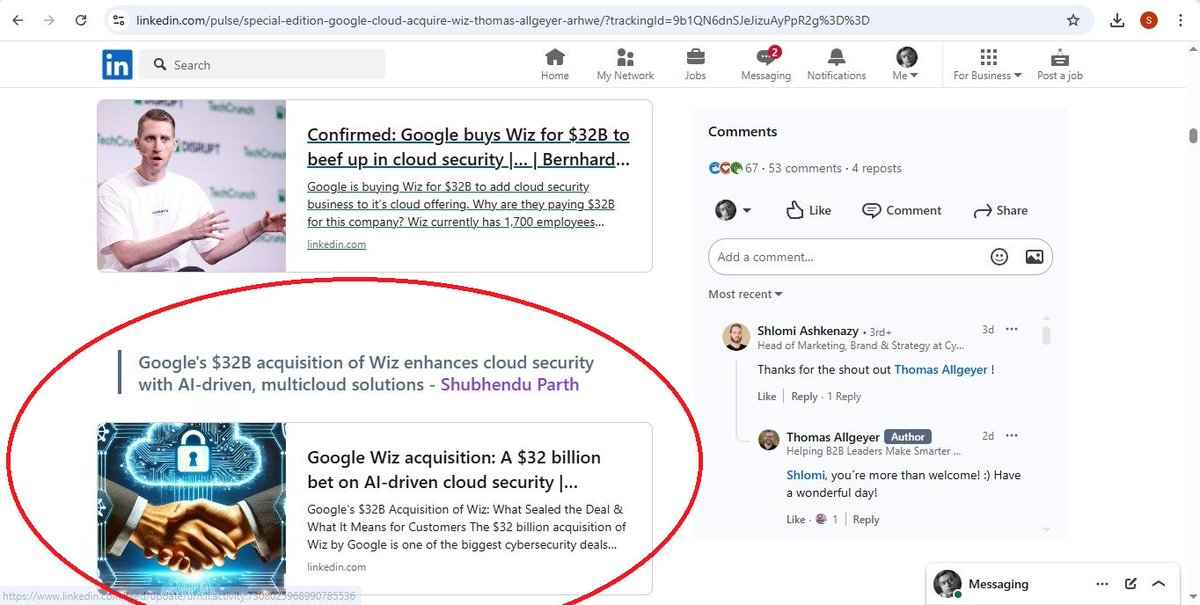The width and height of the screenshot is (1200, 605).
Task: Click Thomas Allgeyer mention in comment
Action: pos(941,369)
